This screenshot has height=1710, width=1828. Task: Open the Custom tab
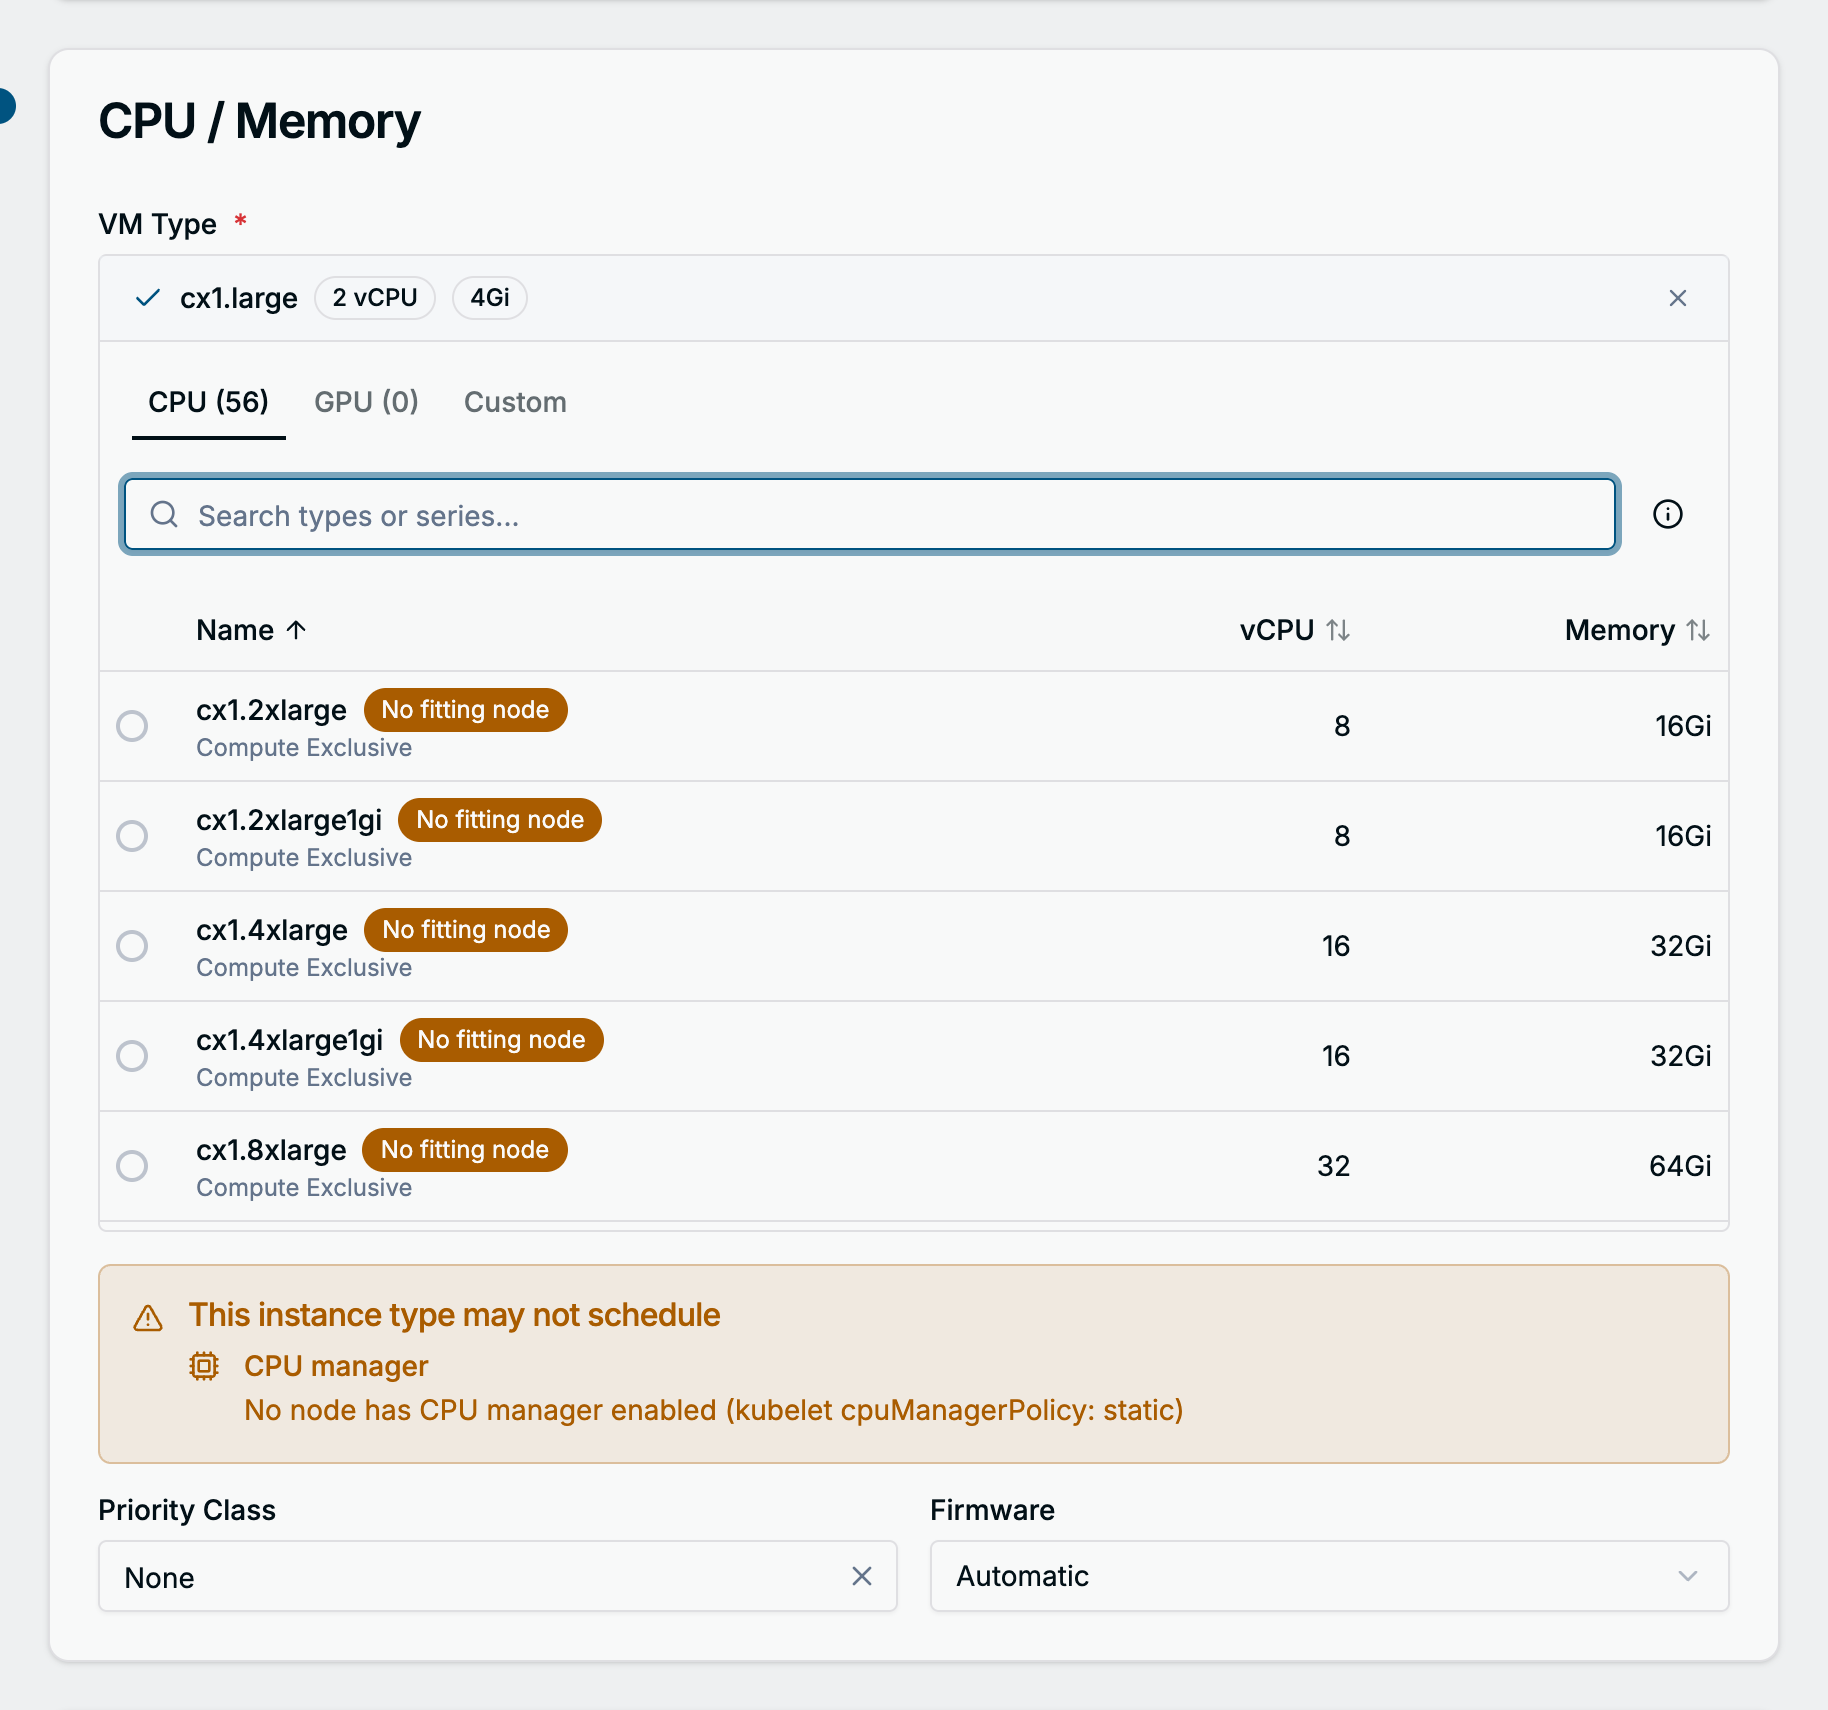515,402
